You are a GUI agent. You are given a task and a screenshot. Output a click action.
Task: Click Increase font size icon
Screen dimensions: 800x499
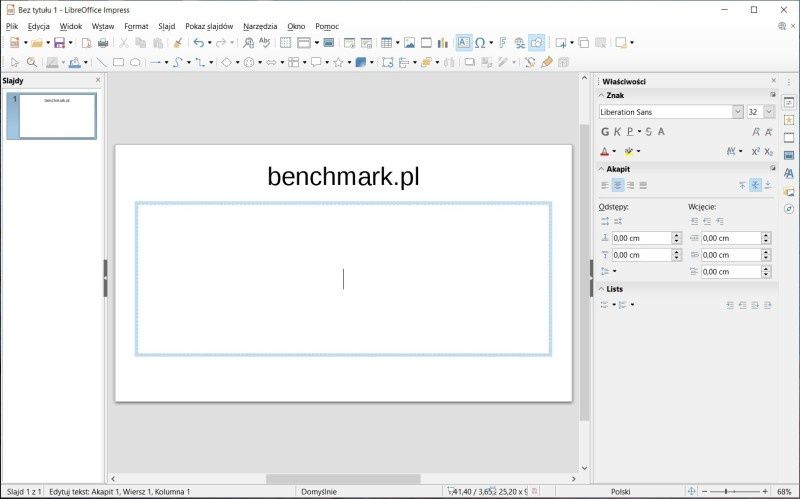pyautogui.click(x=756, y=132)
